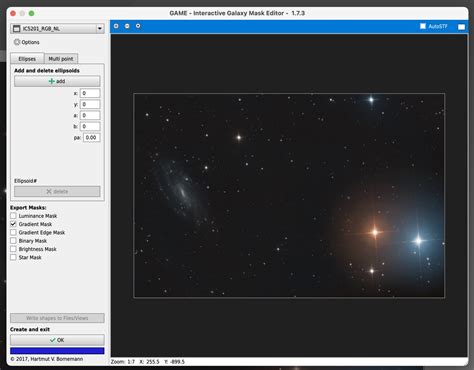Click the delete ellipsoid button

pyautogui.click(x=57, y=191)
